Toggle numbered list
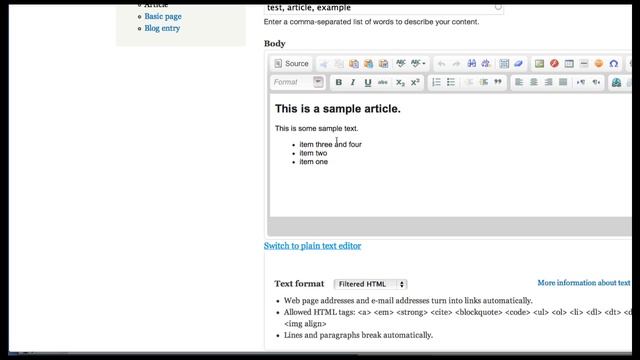The width and height of the screenshot is (640, 360). [x=436, y=82]
